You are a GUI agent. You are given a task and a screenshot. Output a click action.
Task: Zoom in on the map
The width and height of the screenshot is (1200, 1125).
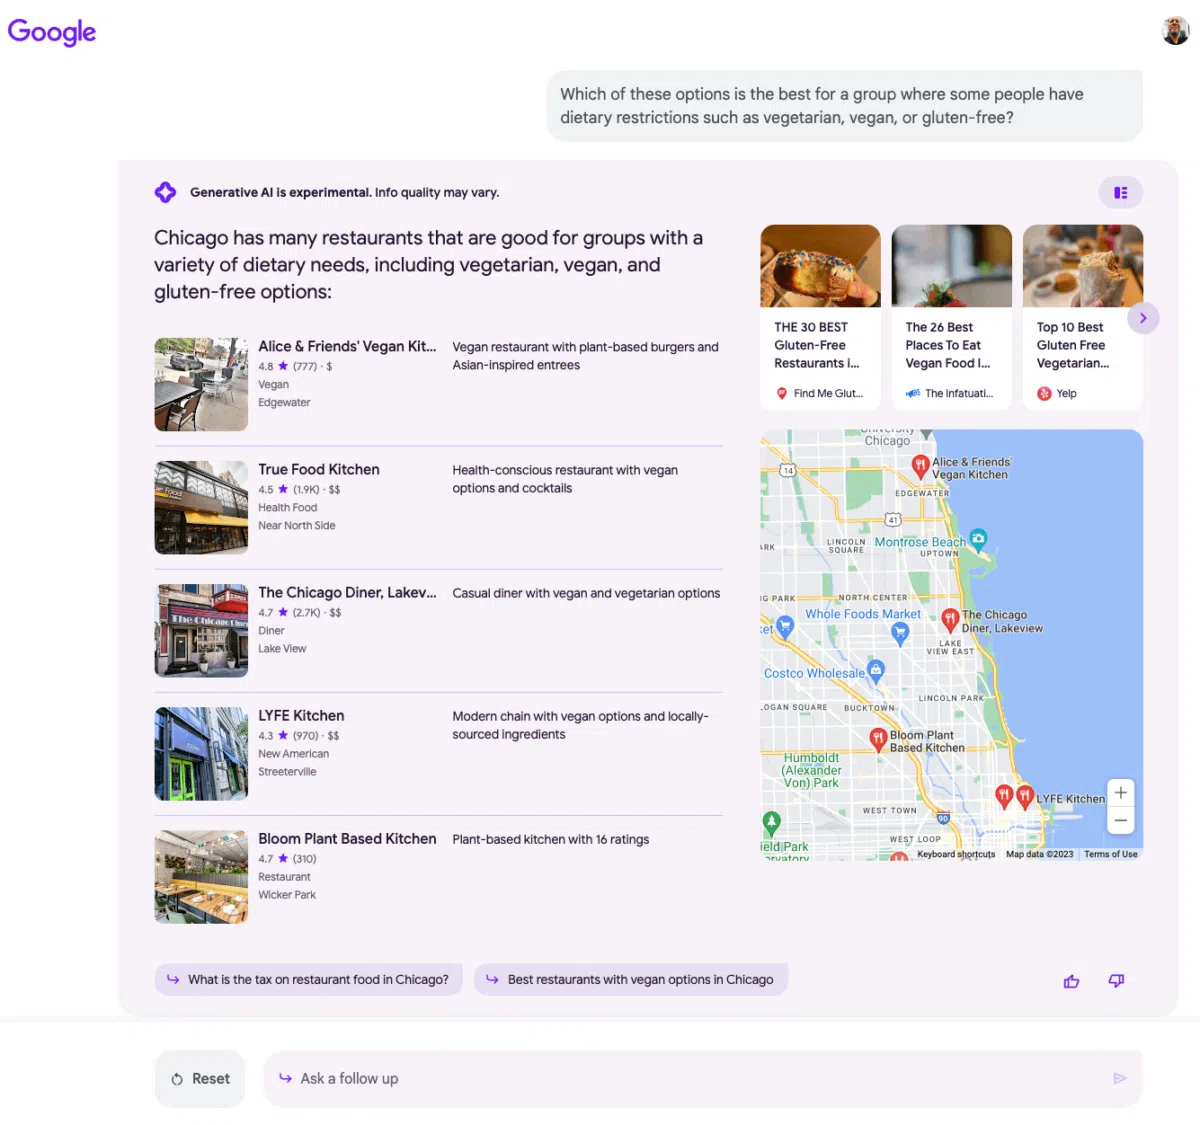click(x=1121, y=793)
